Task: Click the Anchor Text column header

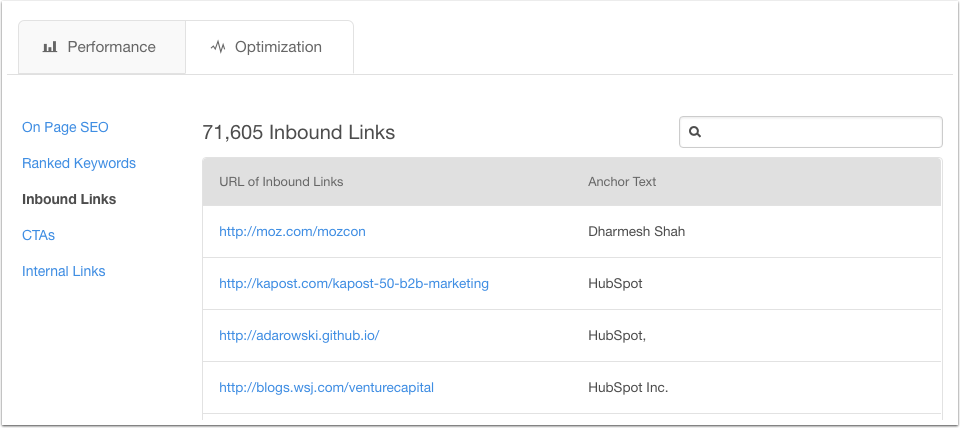Action: (x=622, y=182)
